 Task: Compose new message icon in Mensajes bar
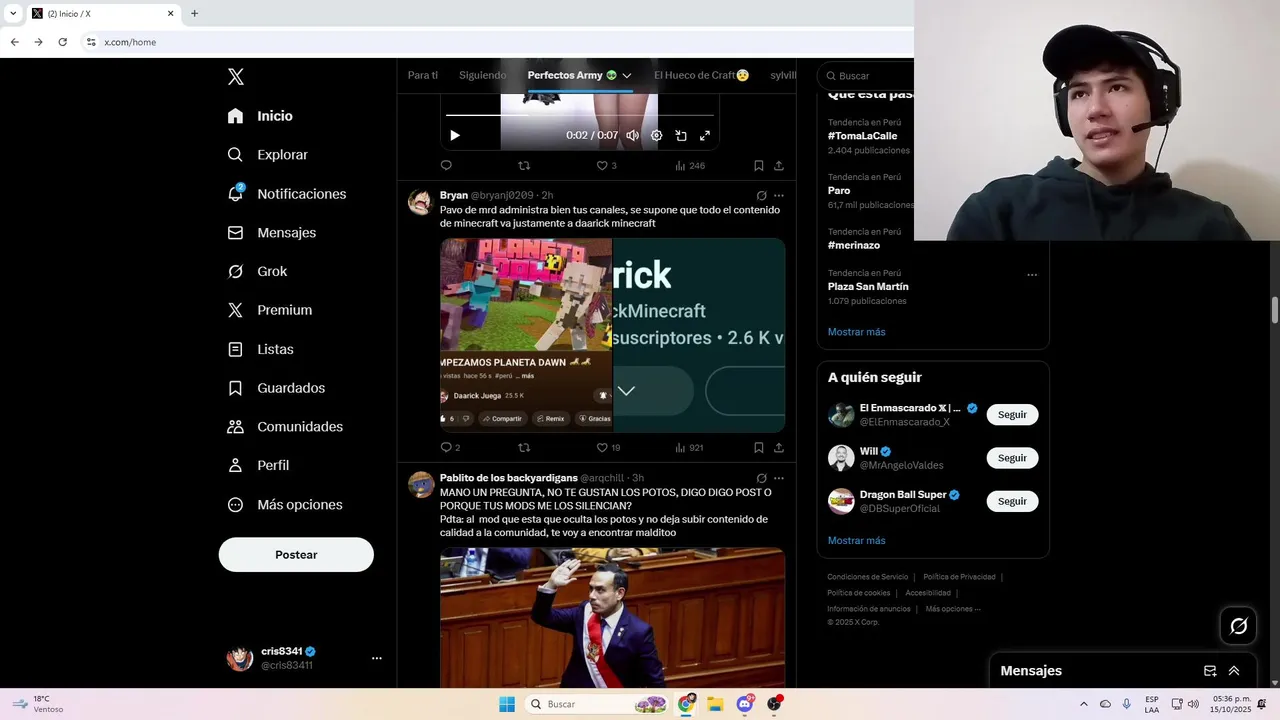click(1210, 671)
